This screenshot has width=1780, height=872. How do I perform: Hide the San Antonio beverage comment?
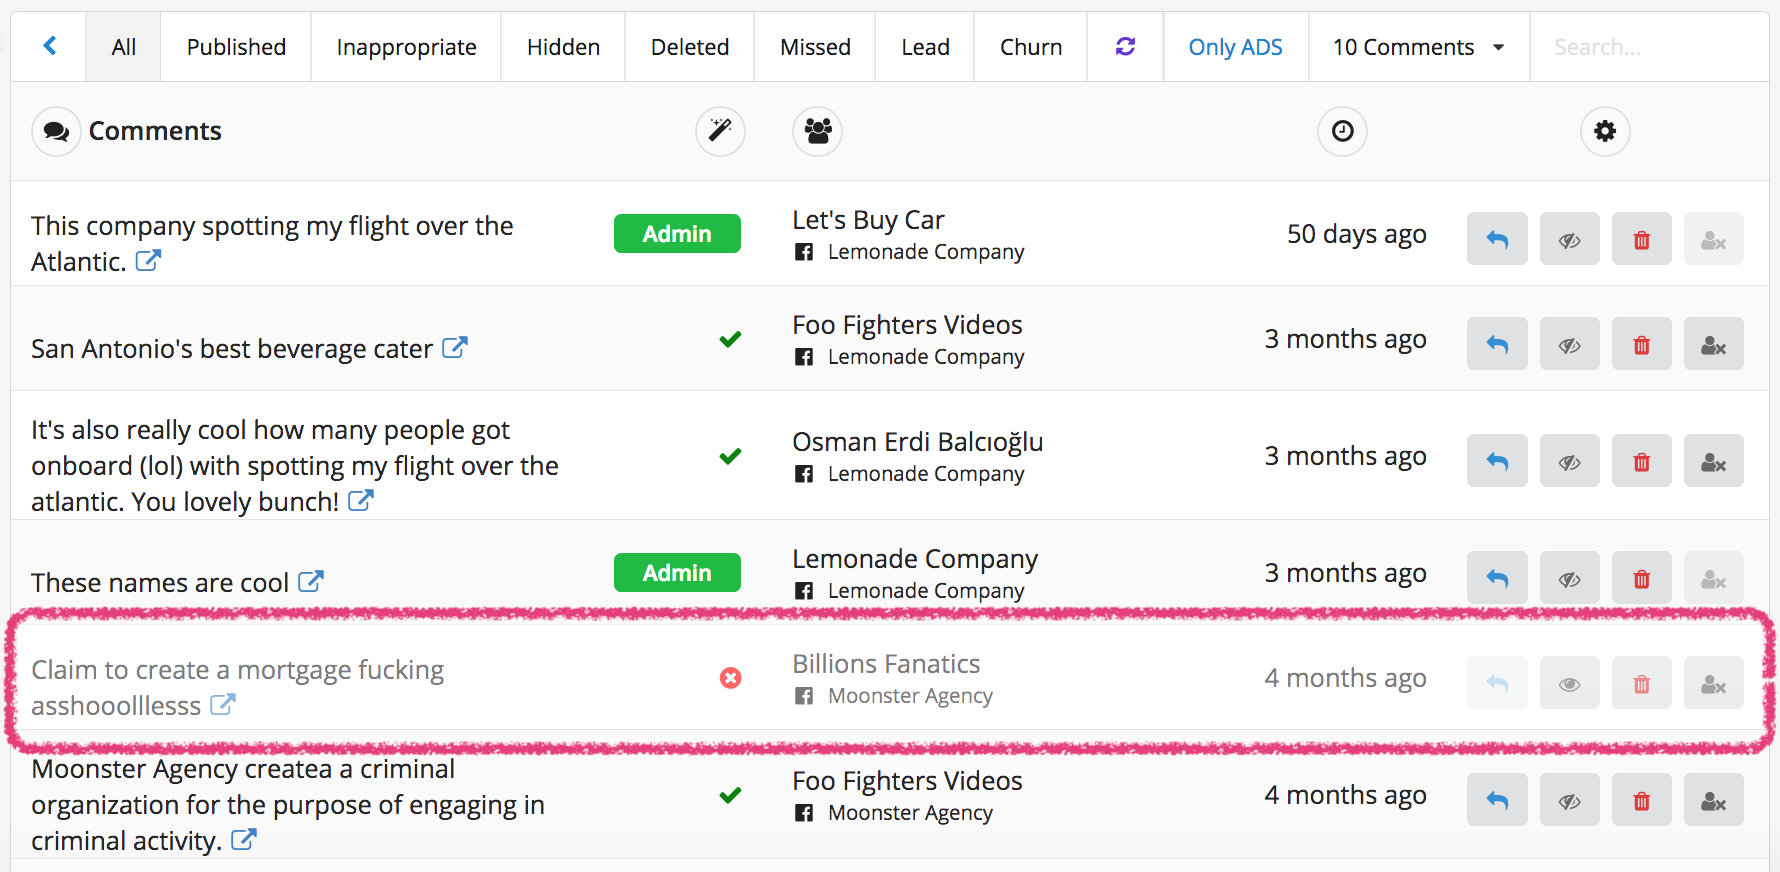pos(1570,344)
